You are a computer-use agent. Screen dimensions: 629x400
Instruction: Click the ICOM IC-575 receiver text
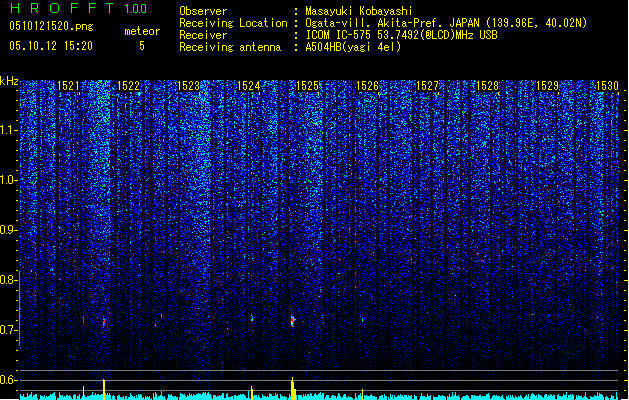click(x=401, y=35)
